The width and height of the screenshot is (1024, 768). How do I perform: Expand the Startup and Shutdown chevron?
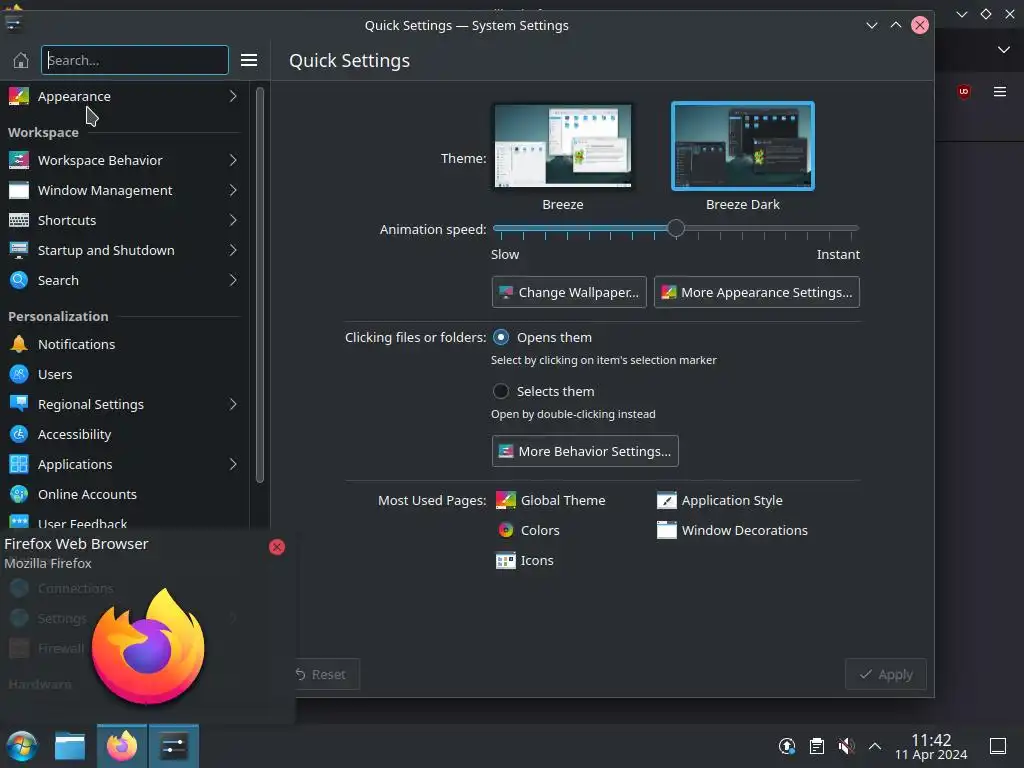pyautogui.click(x=233, y=250)
